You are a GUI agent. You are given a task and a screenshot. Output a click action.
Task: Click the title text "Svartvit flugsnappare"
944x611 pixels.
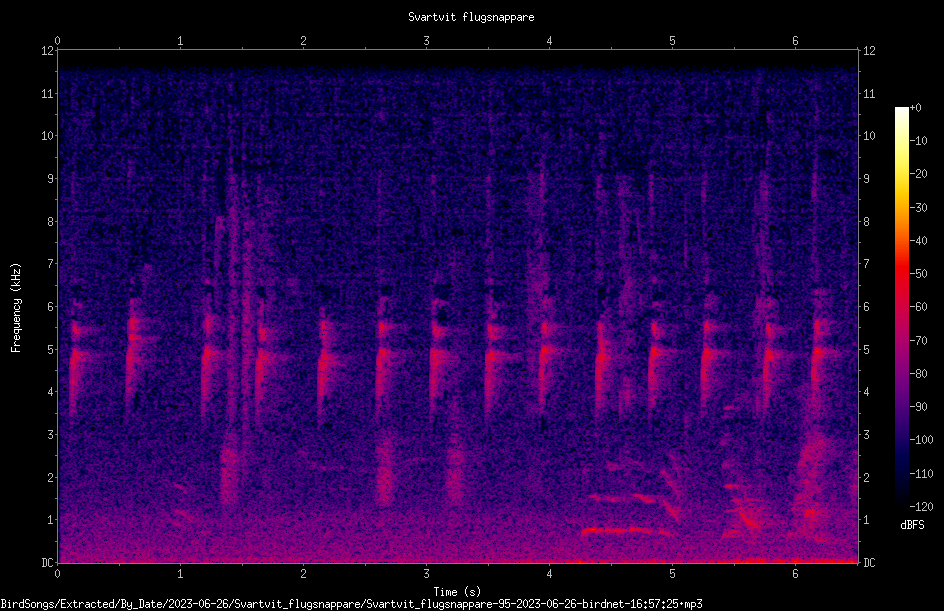click(471, 17)
